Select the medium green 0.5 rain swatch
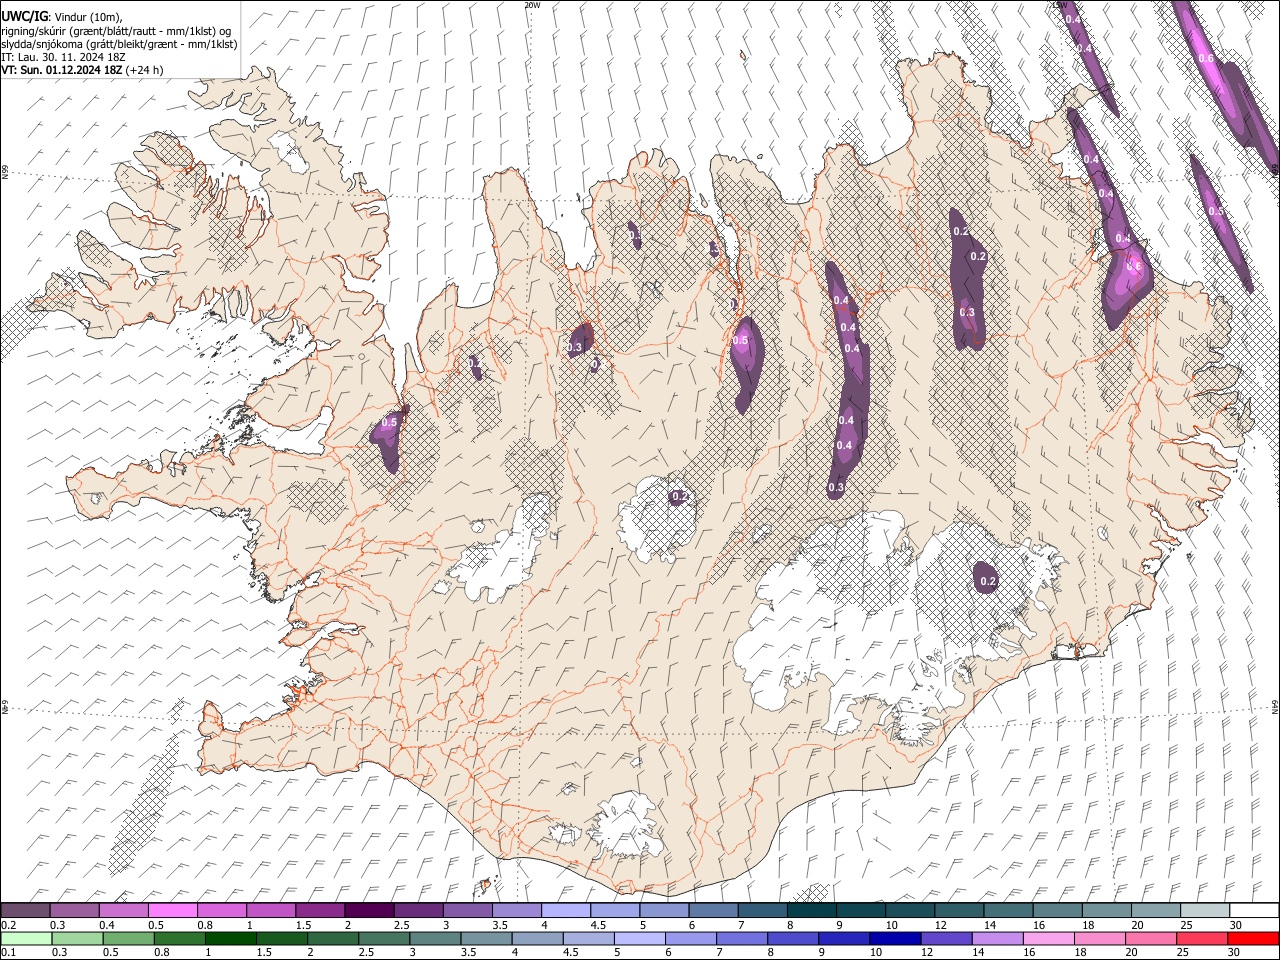Image resolution: width=1280 pixels, height=960 pixels. coord(129,938)
